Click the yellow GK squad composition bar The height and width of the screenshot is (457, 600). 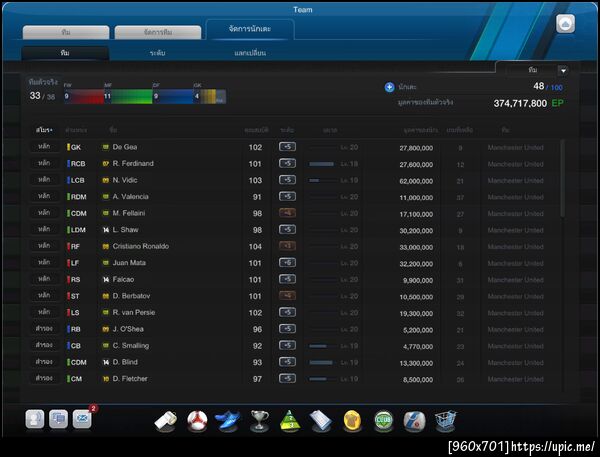point(210,96)
